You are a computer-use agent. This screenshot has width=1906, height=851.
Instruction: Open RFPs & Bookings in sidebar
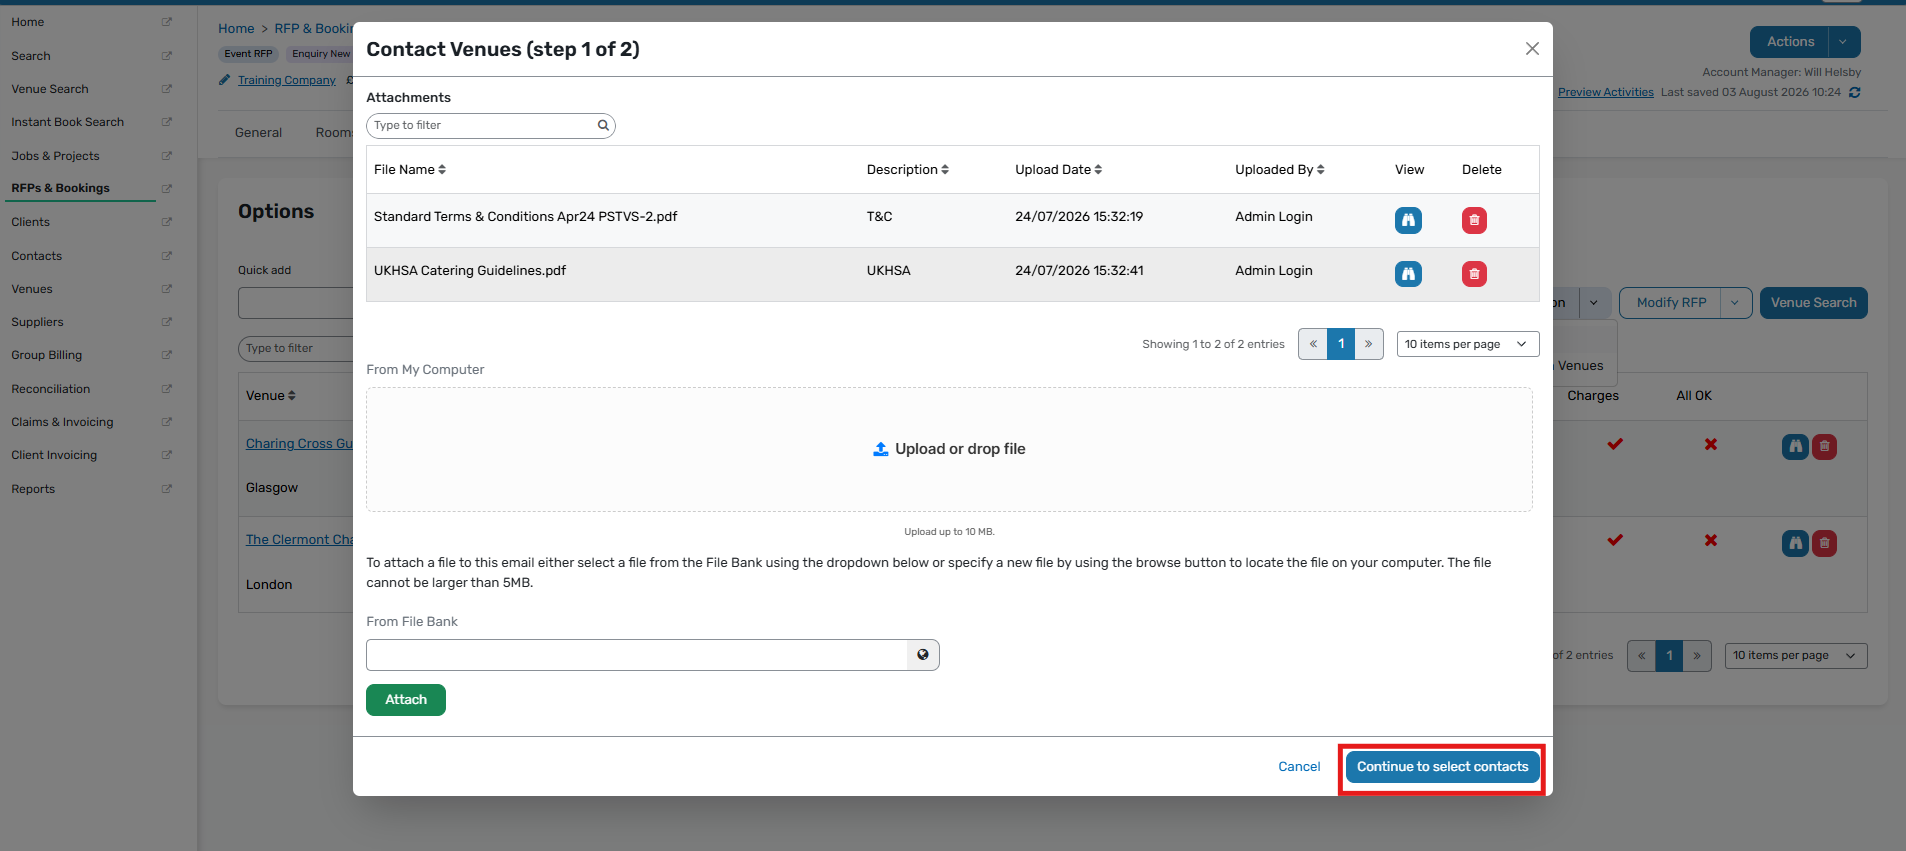click(60, 188)
